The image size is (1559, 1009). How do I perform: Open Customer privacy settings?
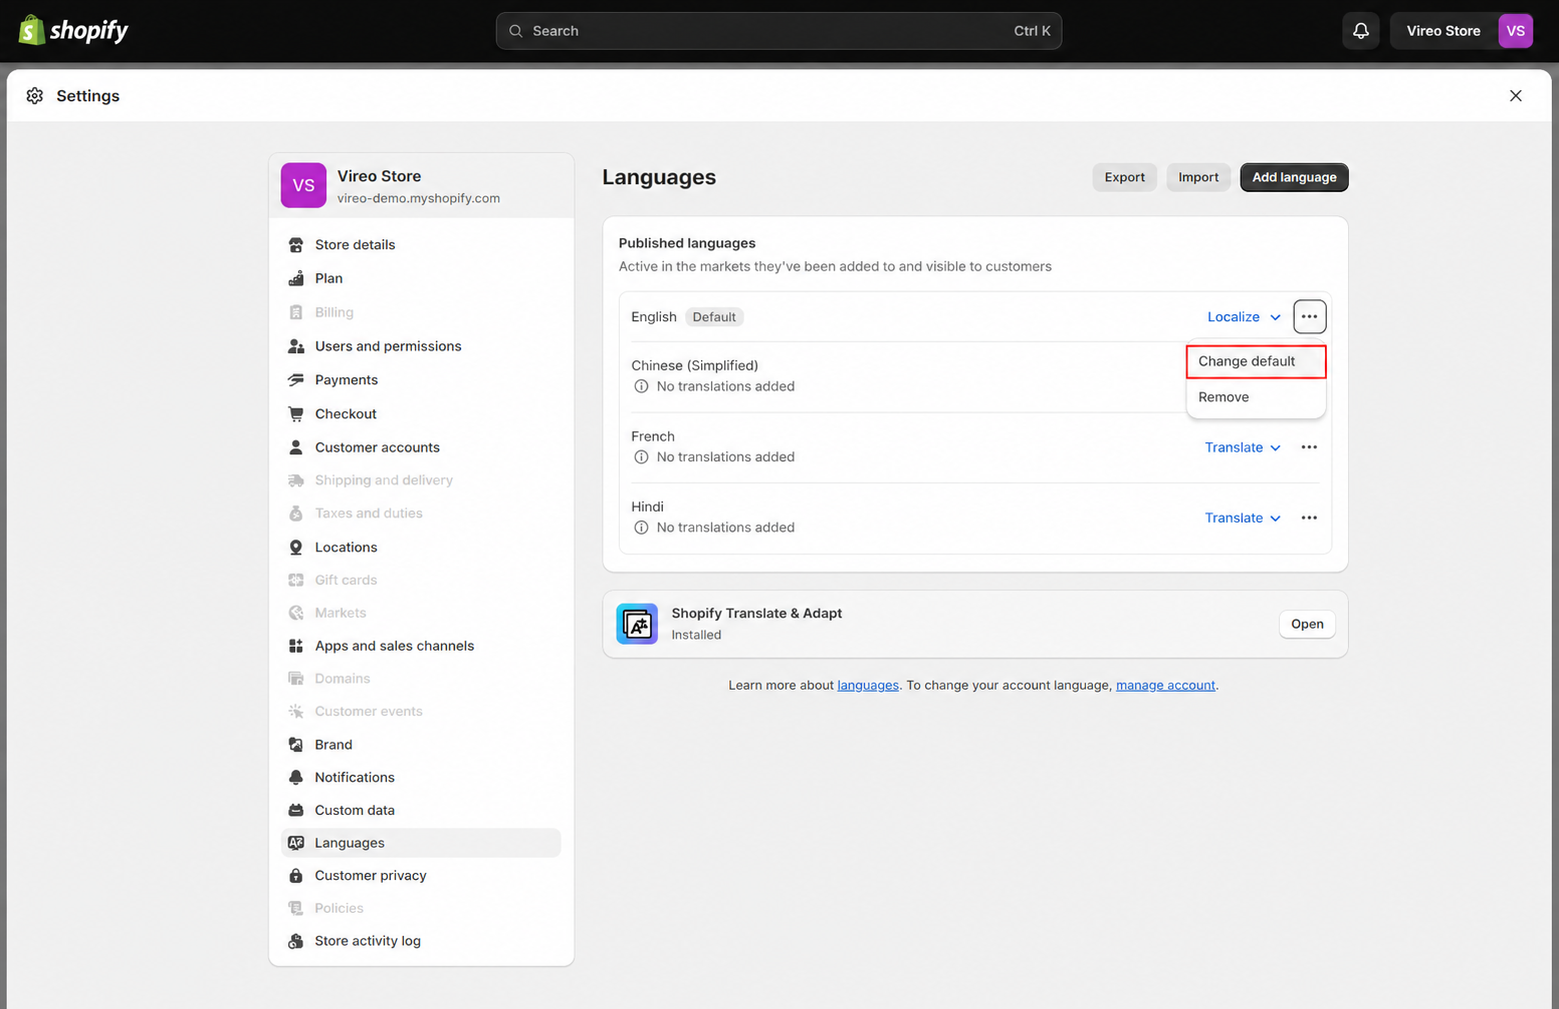421,876
